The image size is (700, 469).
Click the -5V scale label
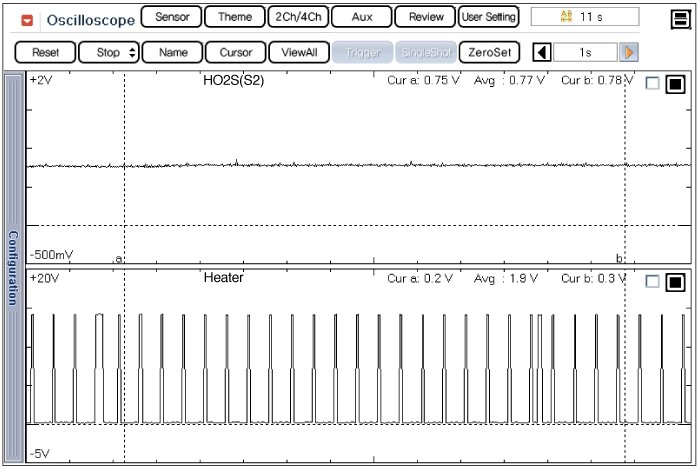tap(40, 453)
